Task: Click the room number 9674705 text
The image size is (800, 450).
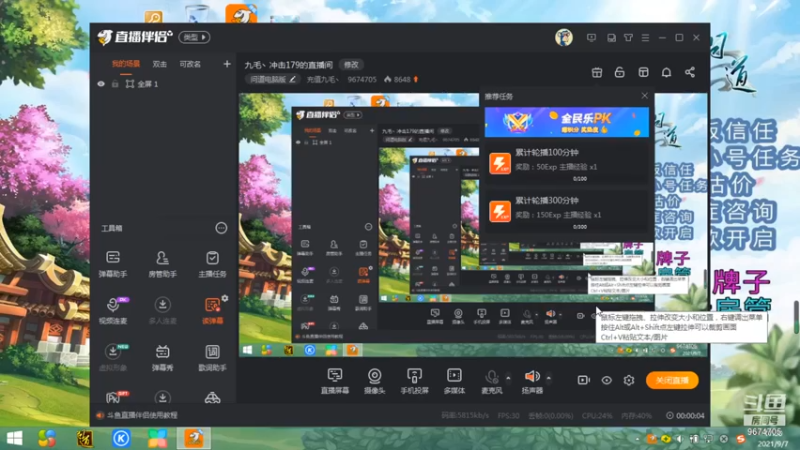Action: (x=362, y=80)
